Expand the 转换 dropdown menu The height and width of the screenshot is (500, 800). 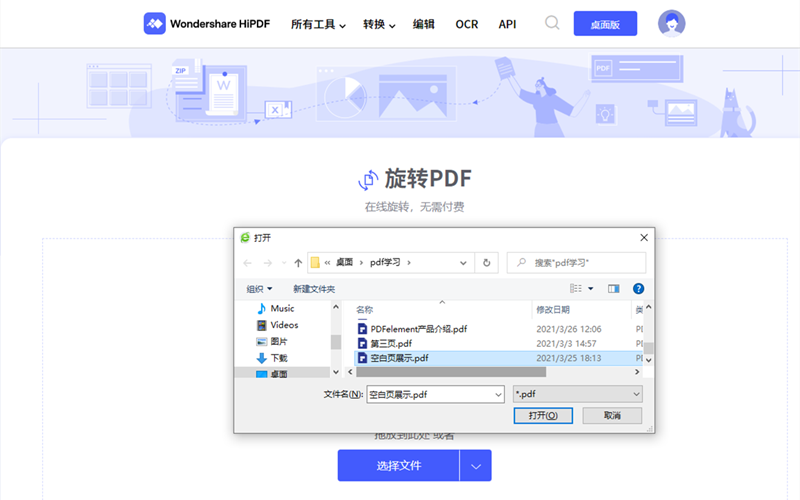379,24
